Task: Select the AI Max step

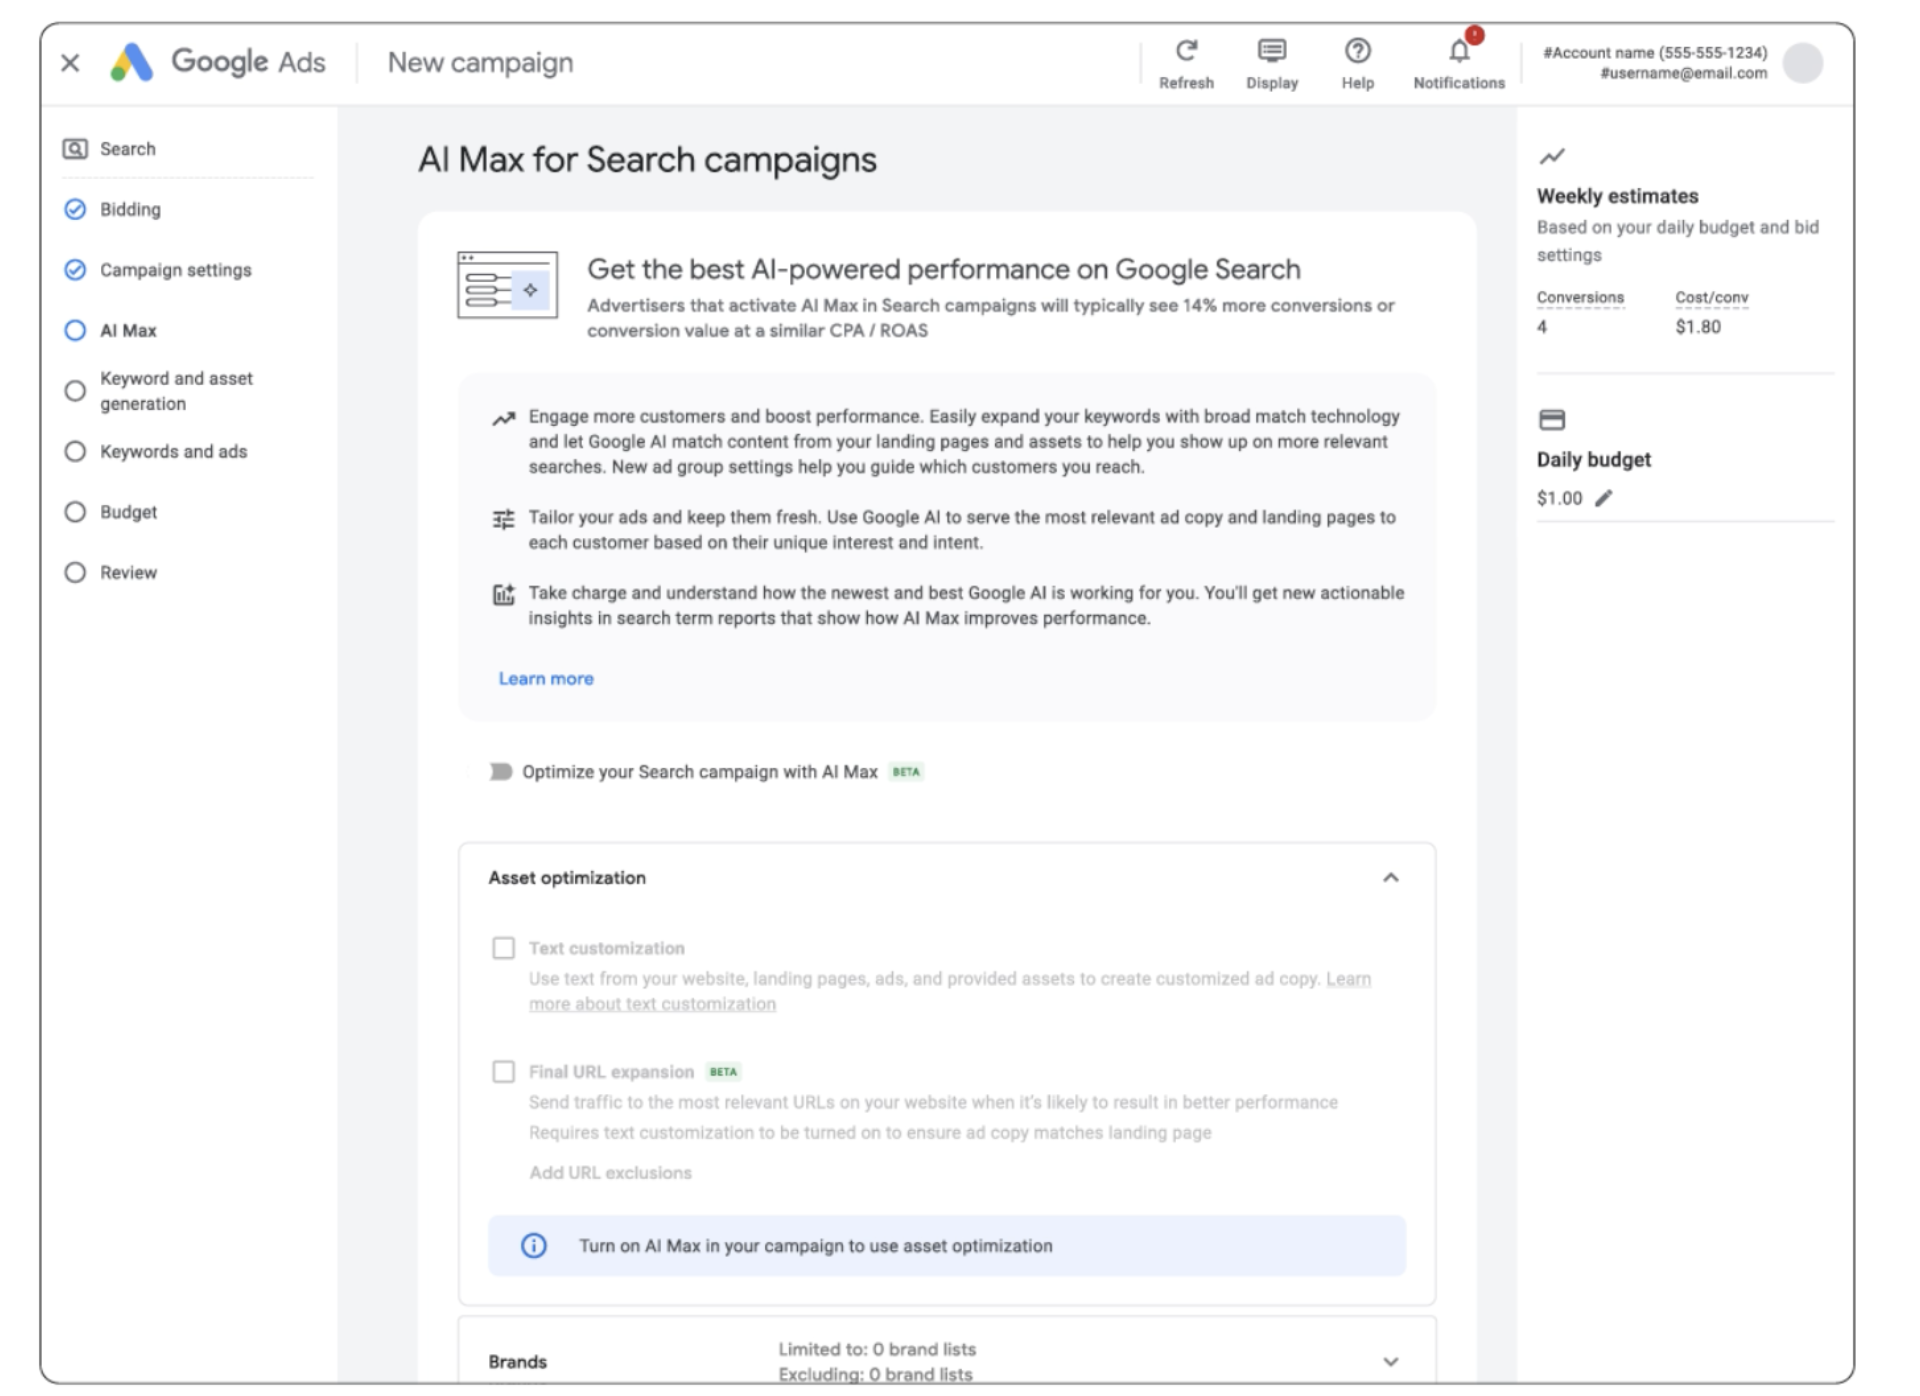Action: [110, 330]
